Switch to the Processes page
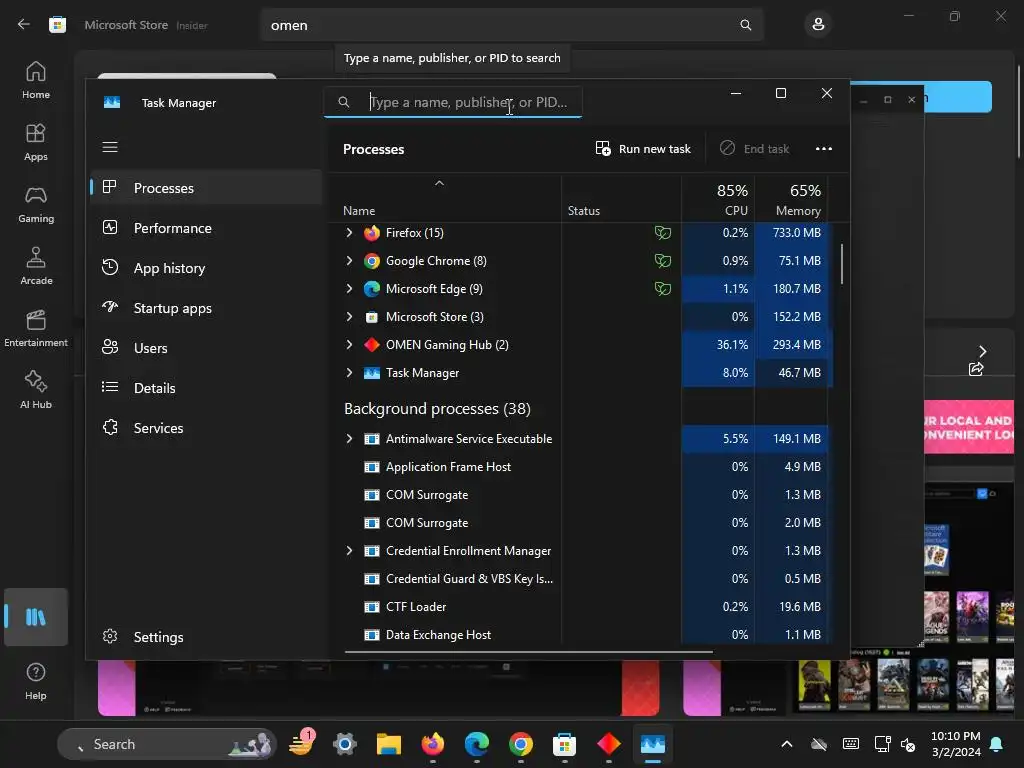The image size is (1024, 768). coord(206,188)
